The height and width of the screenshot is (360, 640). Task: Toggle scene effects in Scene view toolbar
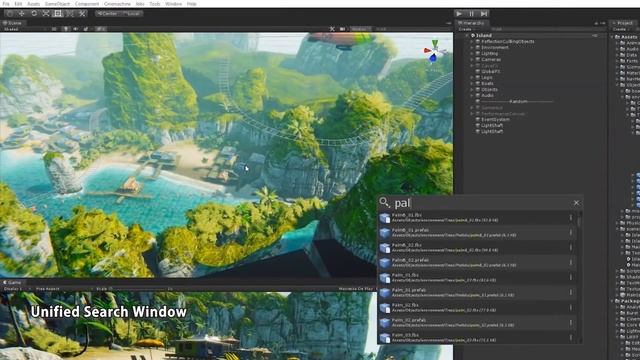[86, 29]
